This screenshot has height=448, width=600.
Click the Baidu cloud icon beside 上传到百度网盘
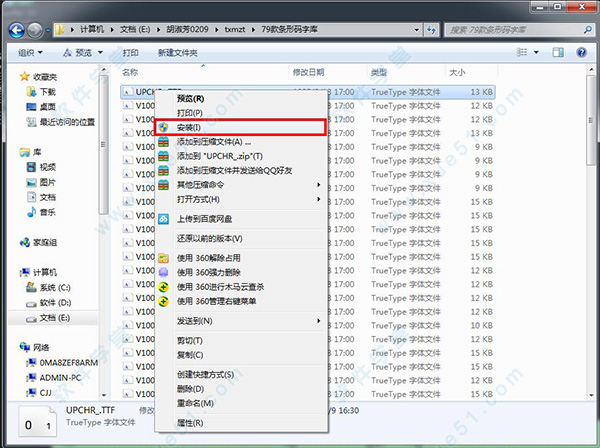[163, 219]
